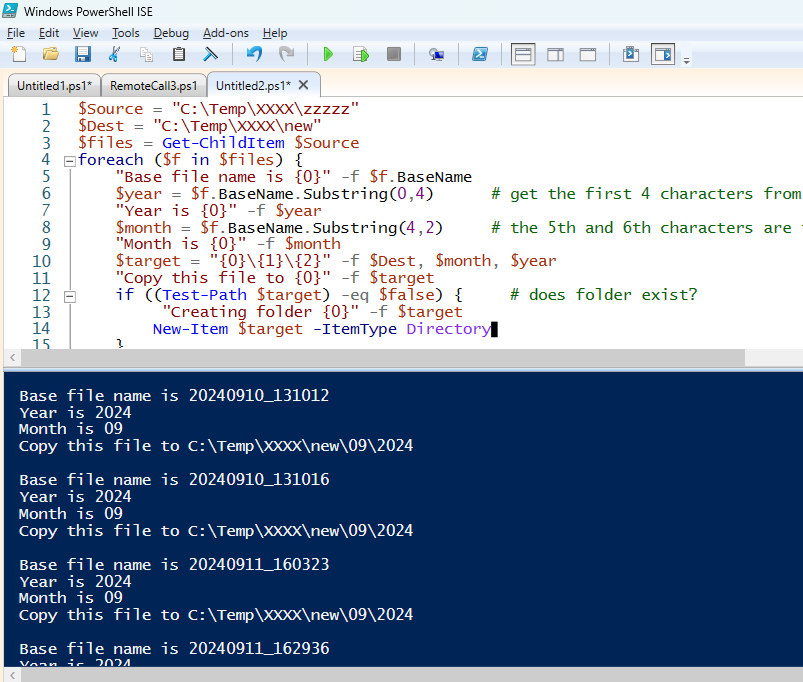Cut selection using the scissors icon
Image resolution: width=803 pixels, height=682 pixels.
click(x=114, y=54)
